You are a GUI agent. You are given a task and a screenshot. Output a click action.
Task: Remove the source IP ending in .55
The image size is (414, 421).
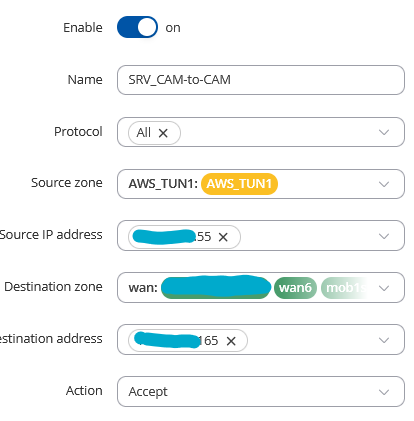(223, 237)
